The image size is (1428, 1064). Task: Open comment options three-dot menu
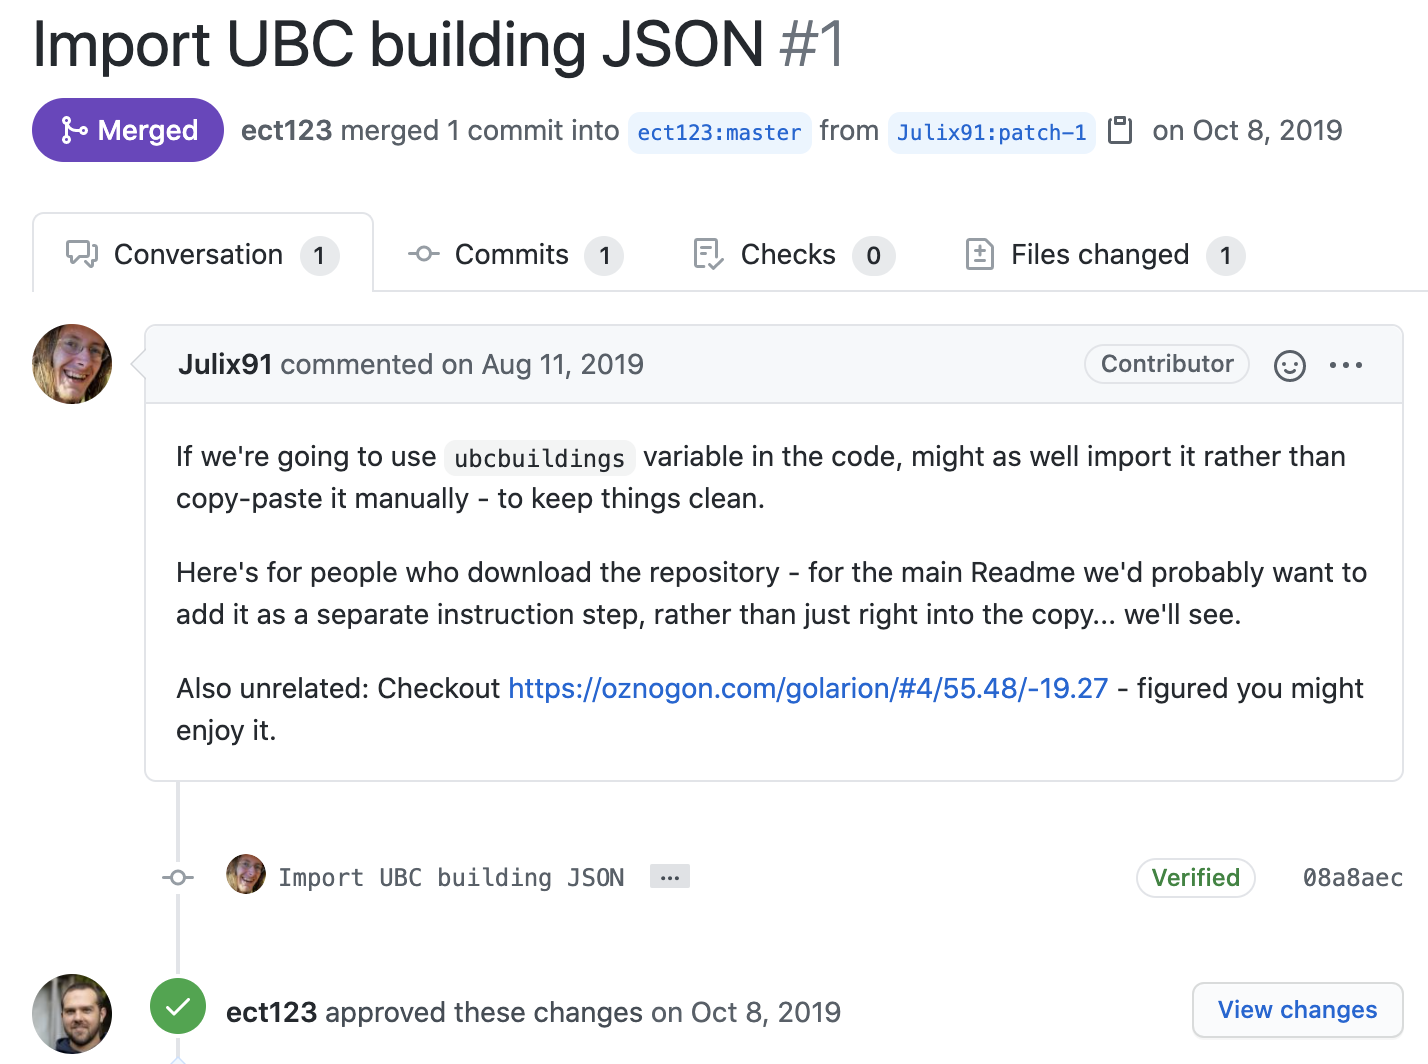[1346, 365]
